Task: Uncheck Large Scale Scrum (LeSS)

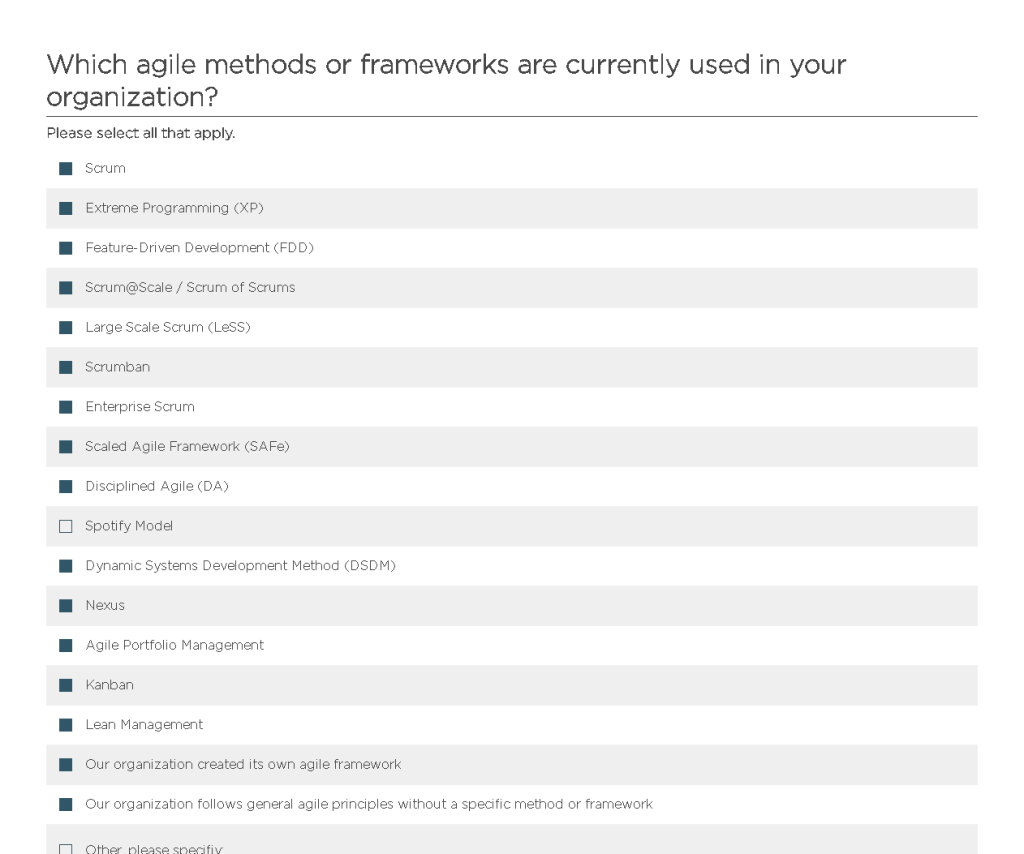Action: click(x=65, y=327)
